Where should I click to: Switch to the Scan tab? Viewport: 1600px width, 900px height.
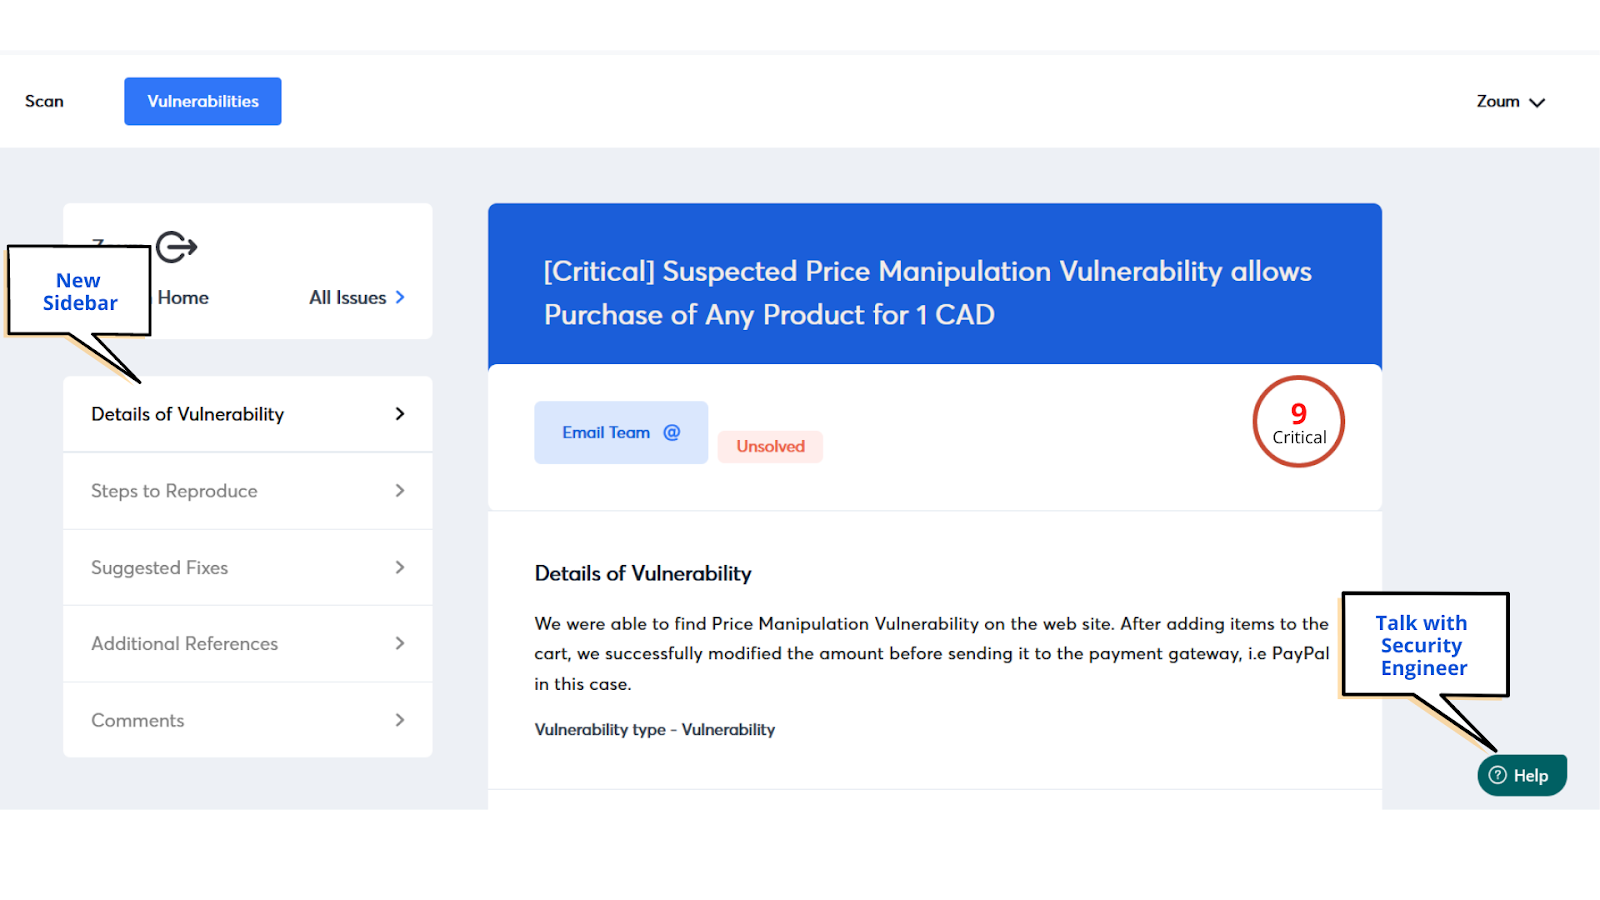[44, 101]
